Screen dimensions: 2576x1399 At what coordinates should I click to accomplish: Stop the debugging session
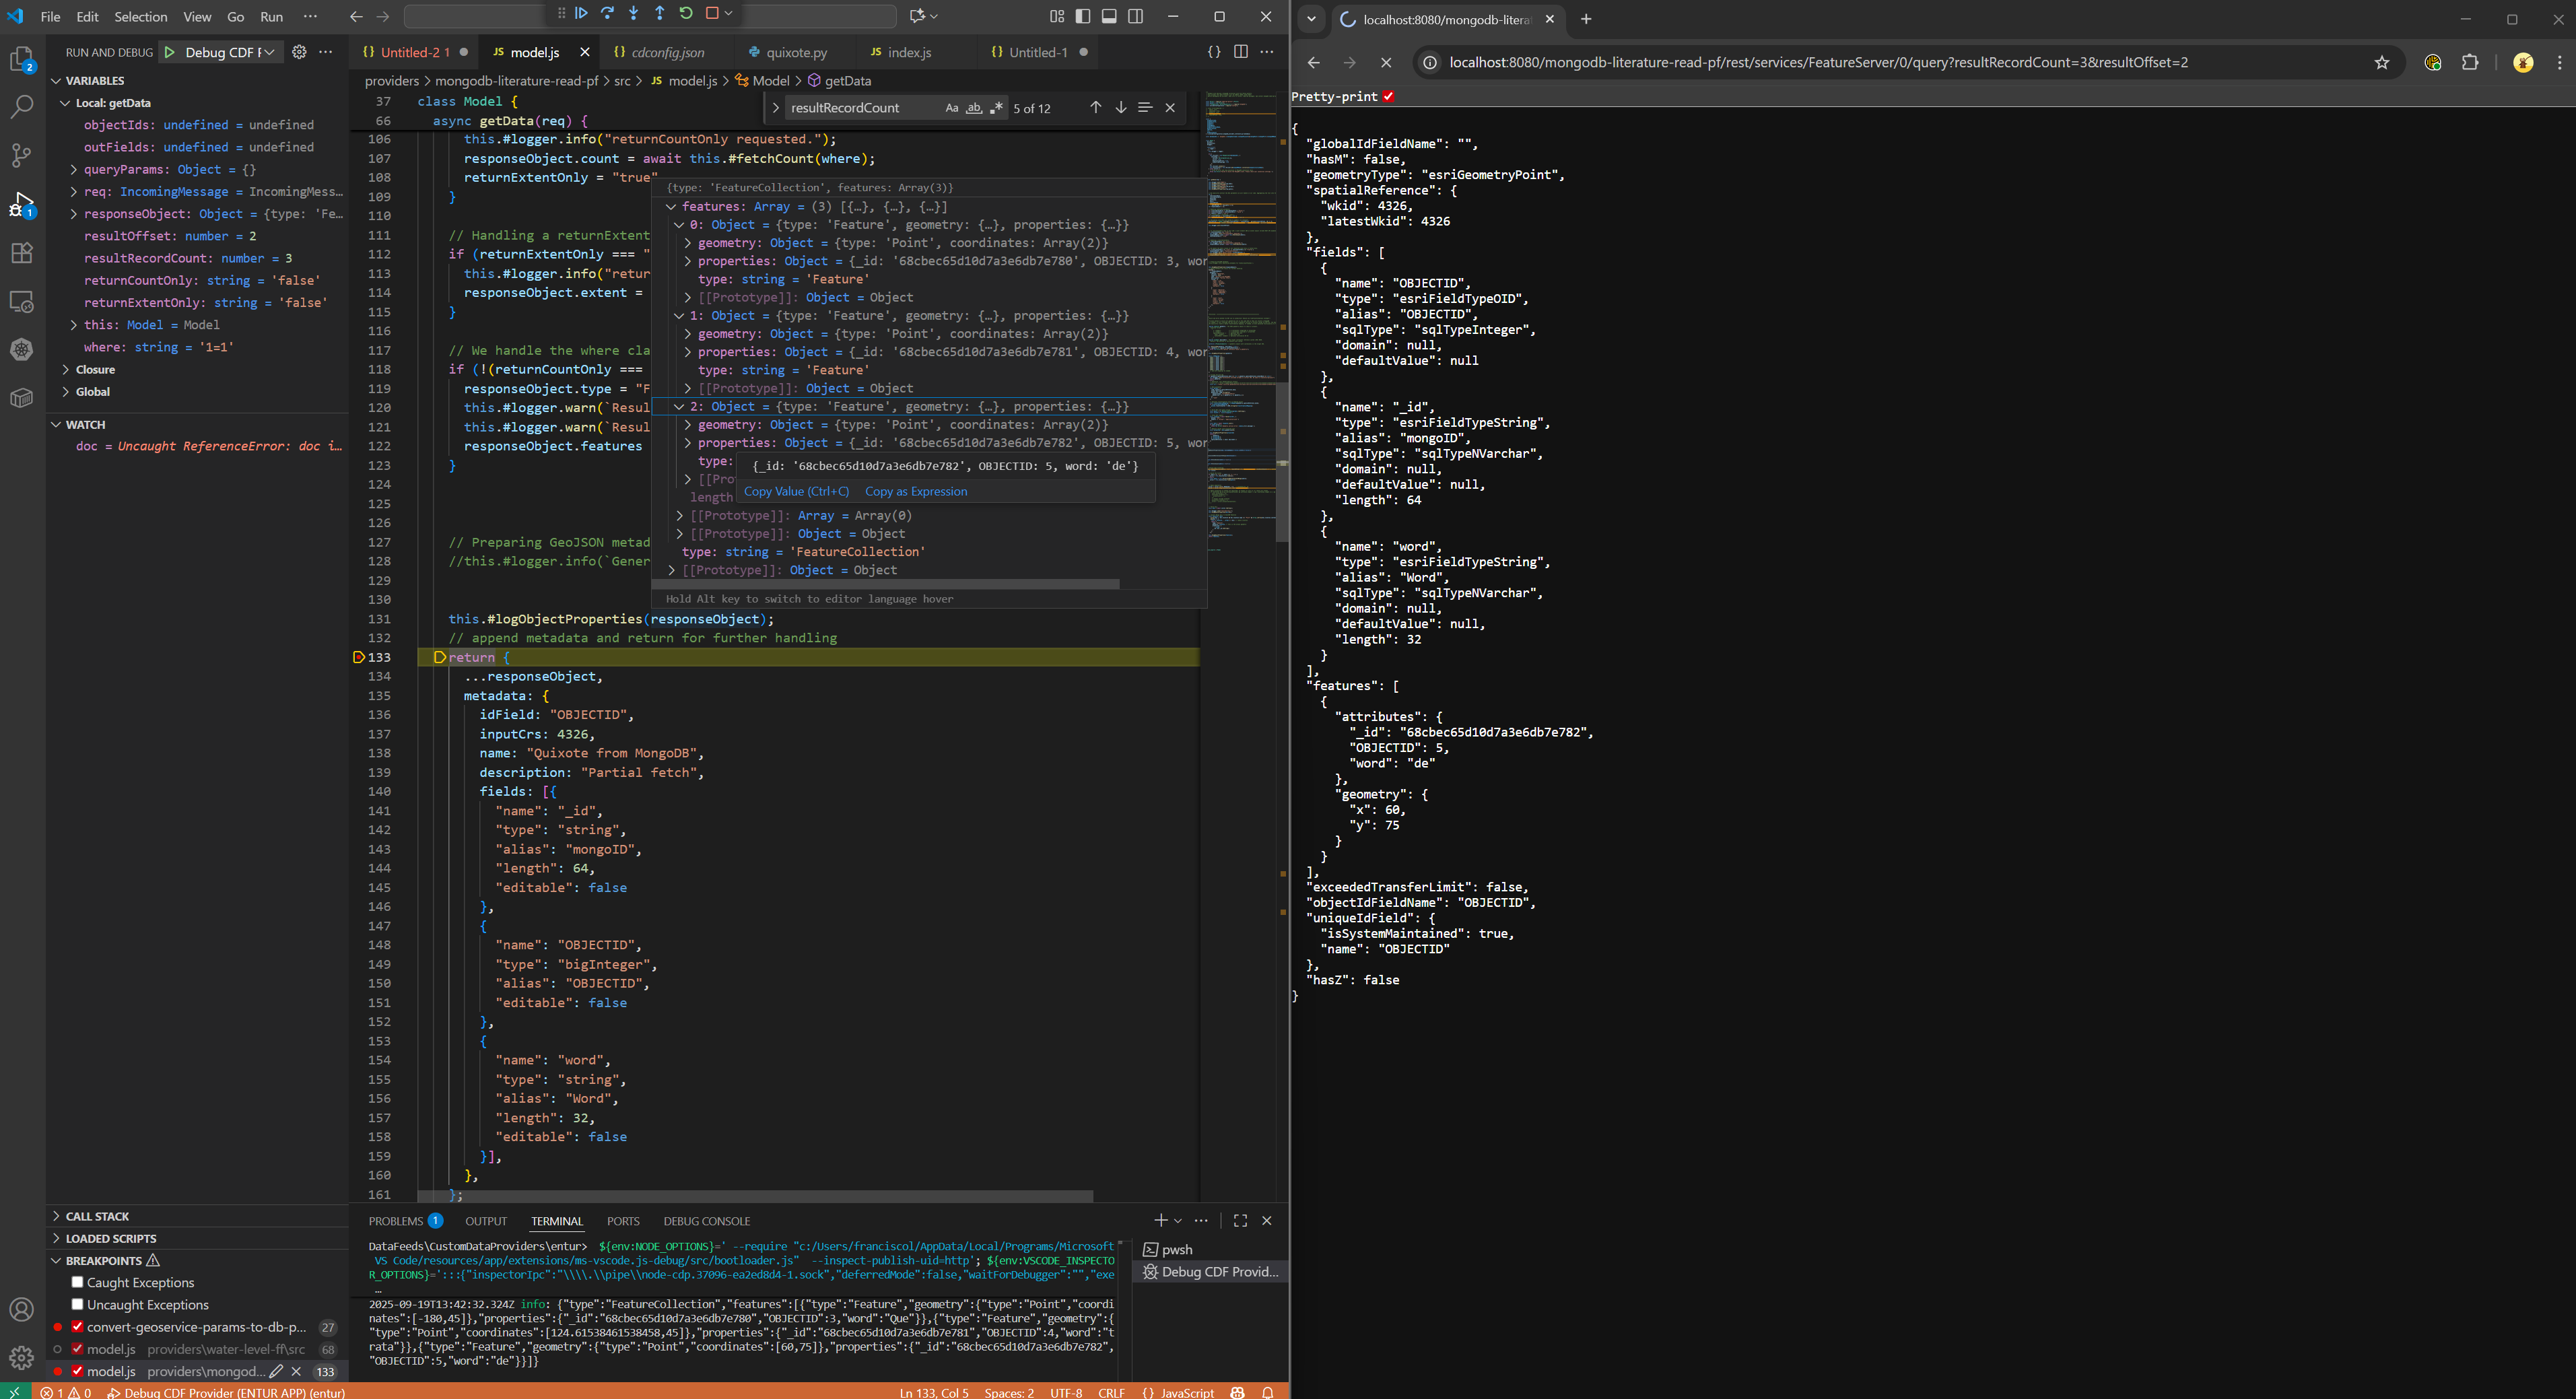pyautogui.click(x=712, y=13)
